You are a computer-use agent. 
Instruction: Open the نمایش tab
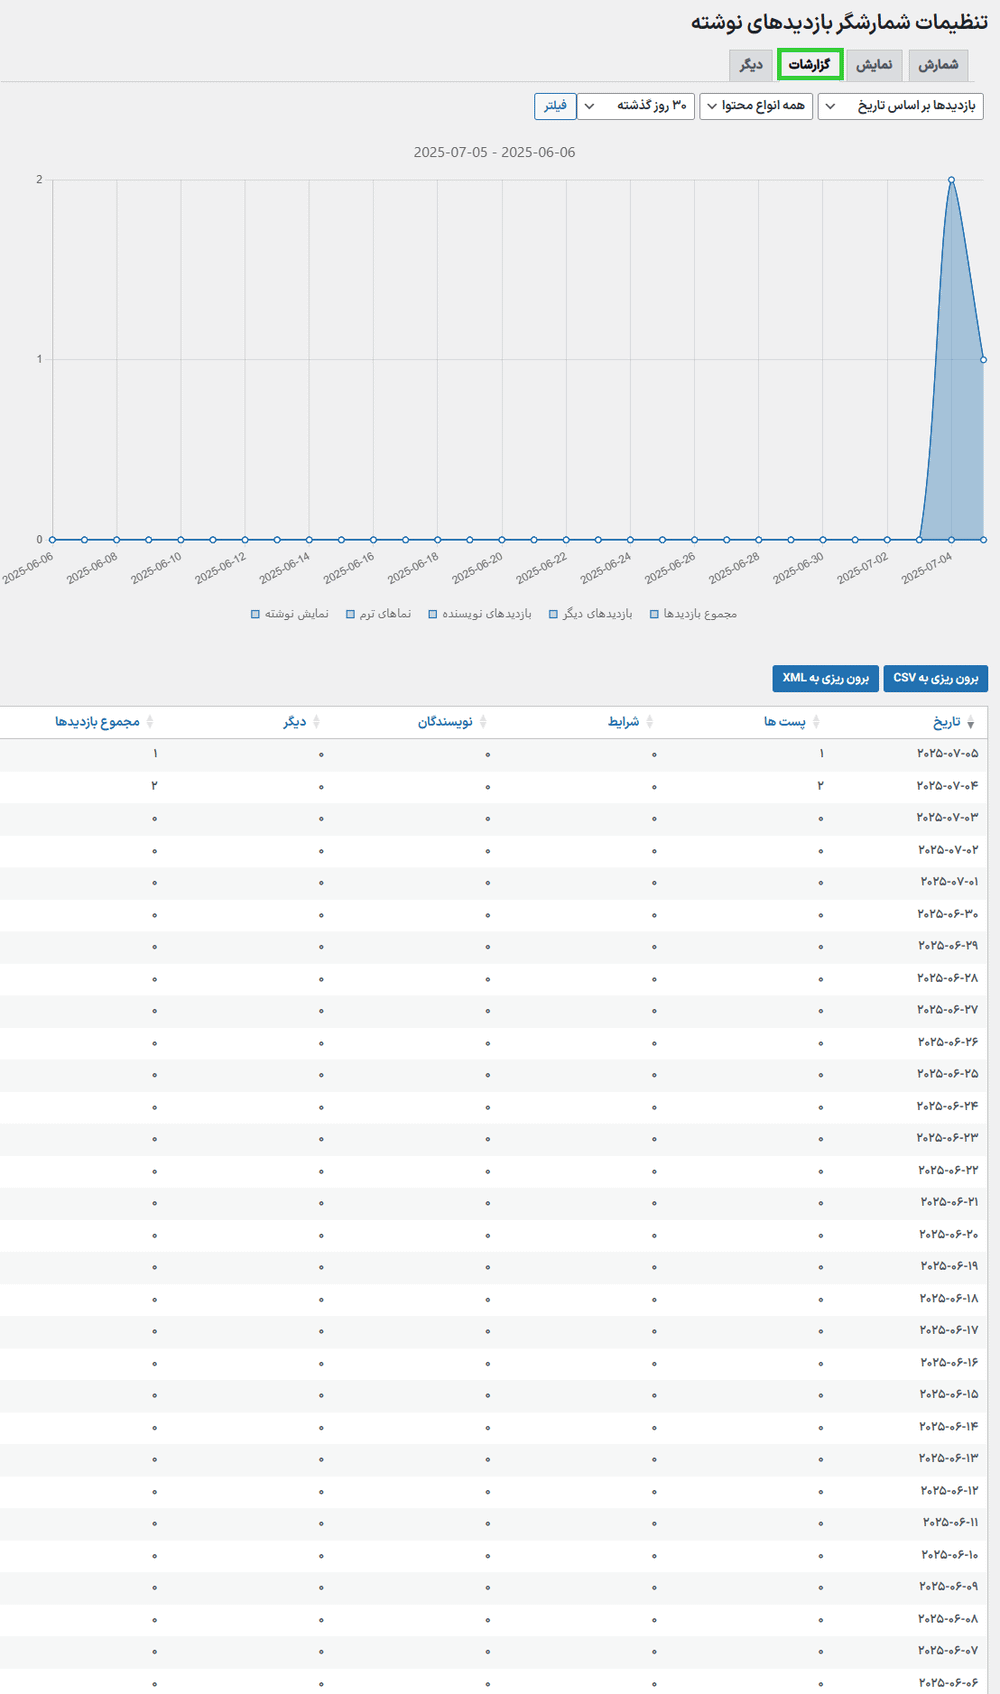[x=873, y=65]
